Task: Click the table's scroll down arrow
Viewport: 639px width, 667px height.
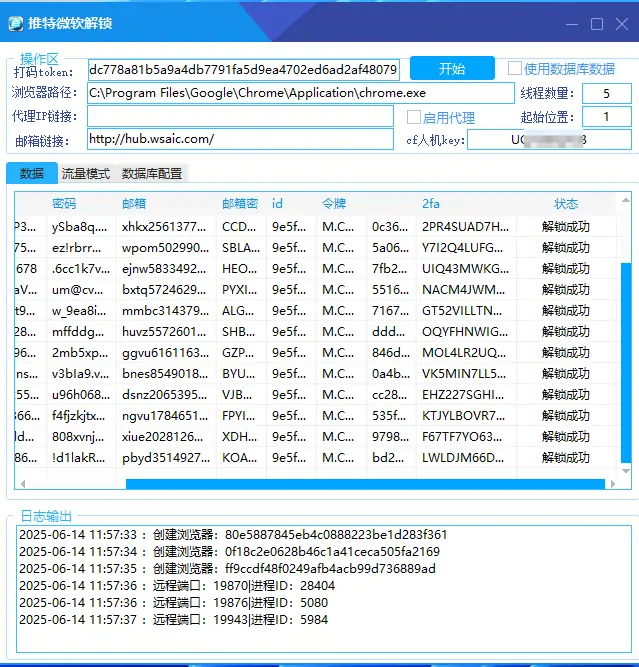Action: 626,471
